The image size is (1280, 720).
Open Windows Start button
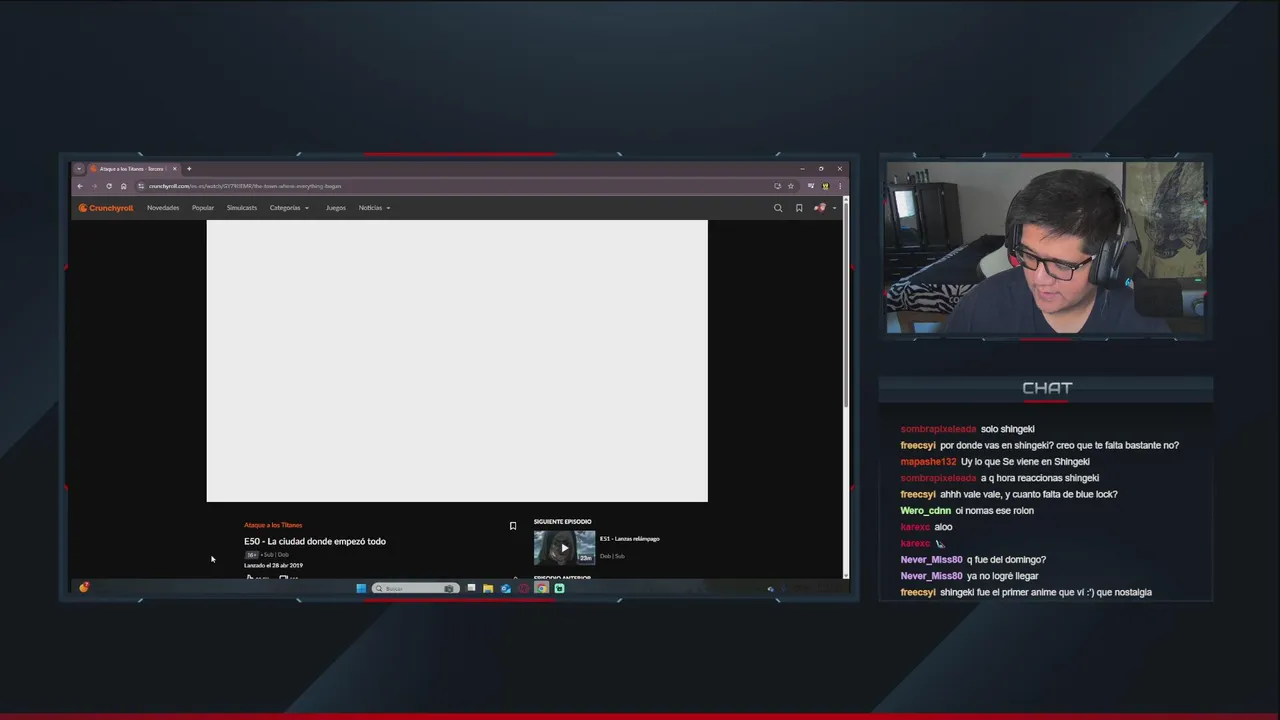pyautogui.click(x=361, y=588)
